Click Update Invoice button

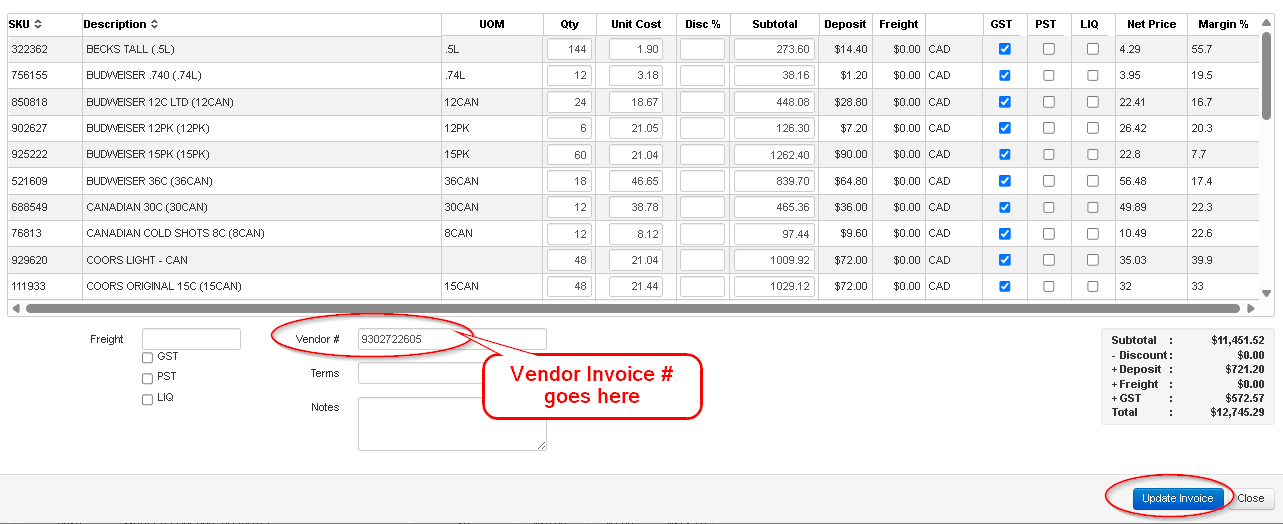click(1178, 498)
